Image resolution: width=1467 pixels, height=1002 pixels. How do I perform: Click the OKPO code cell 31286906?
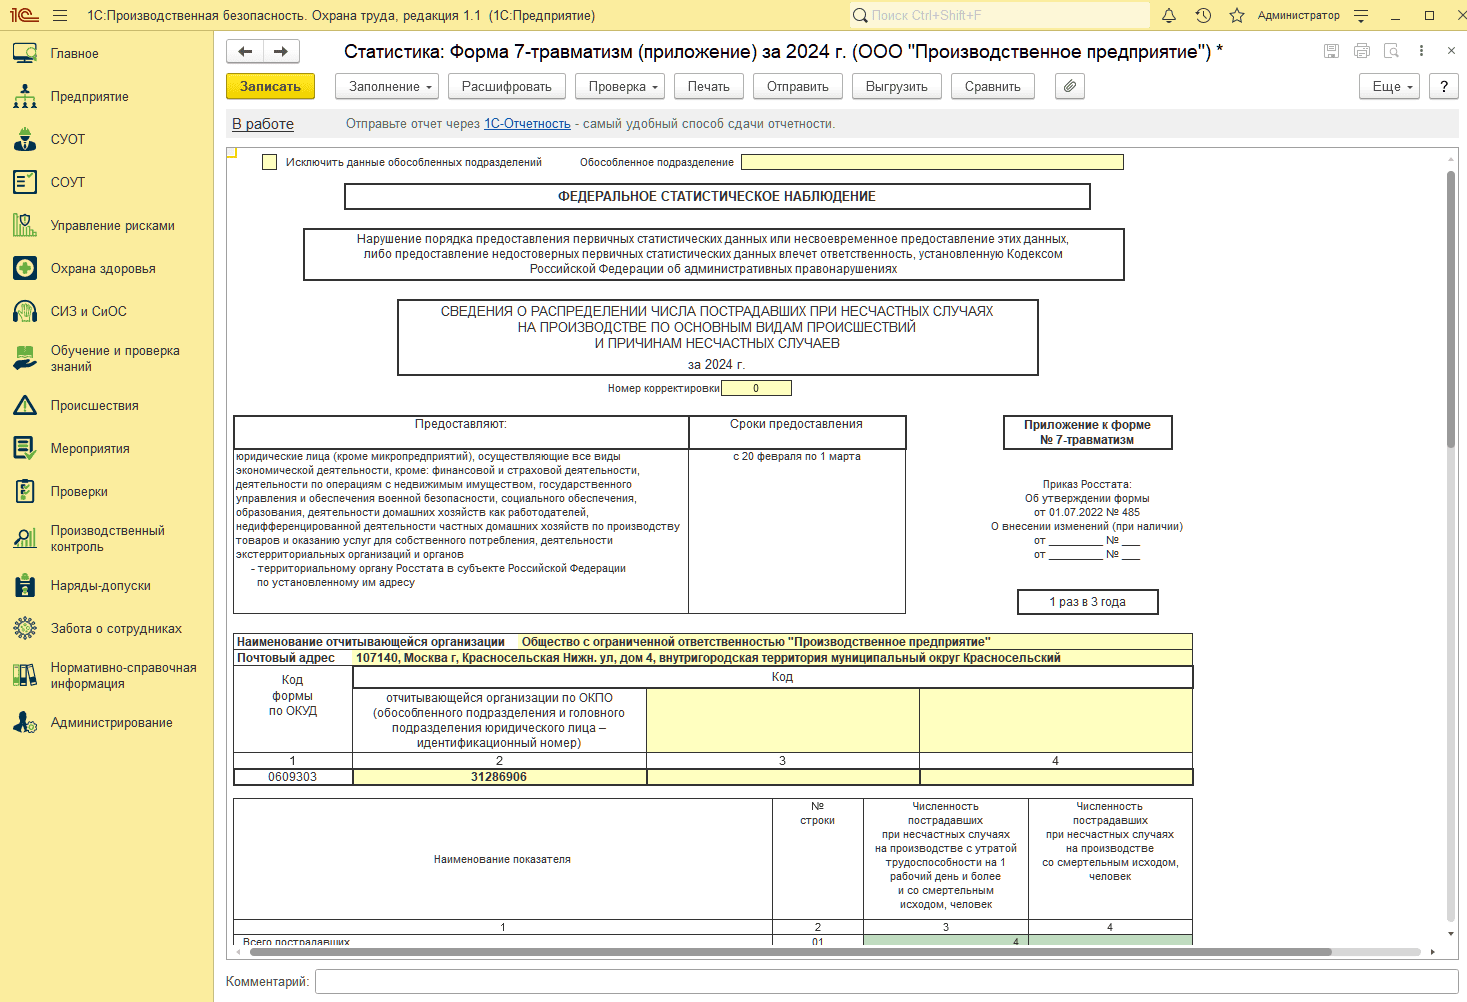point(499,777)
